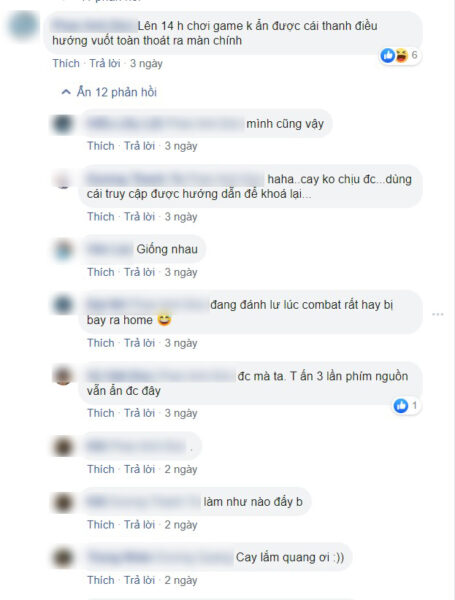Viewport: 455px width, 600px height.
Task: Reply to 'làm như nào đấy b' comment
Action: [139, 524]
